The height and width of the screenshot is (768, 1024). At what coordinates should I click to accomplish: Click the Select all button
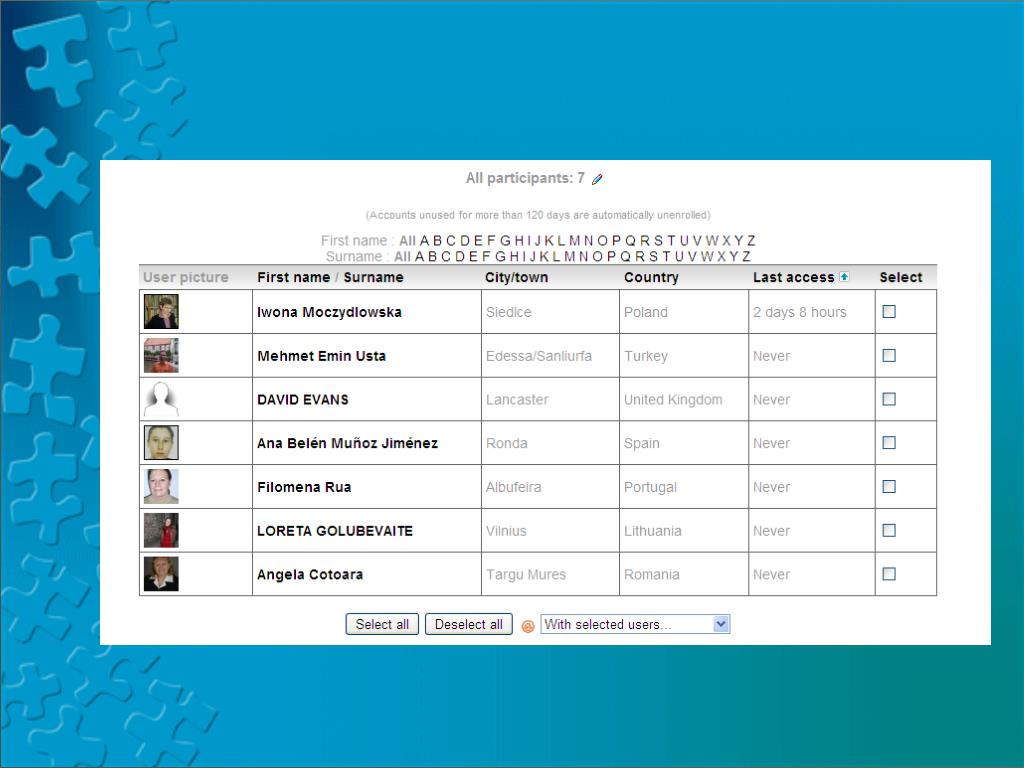pos(382,624)
